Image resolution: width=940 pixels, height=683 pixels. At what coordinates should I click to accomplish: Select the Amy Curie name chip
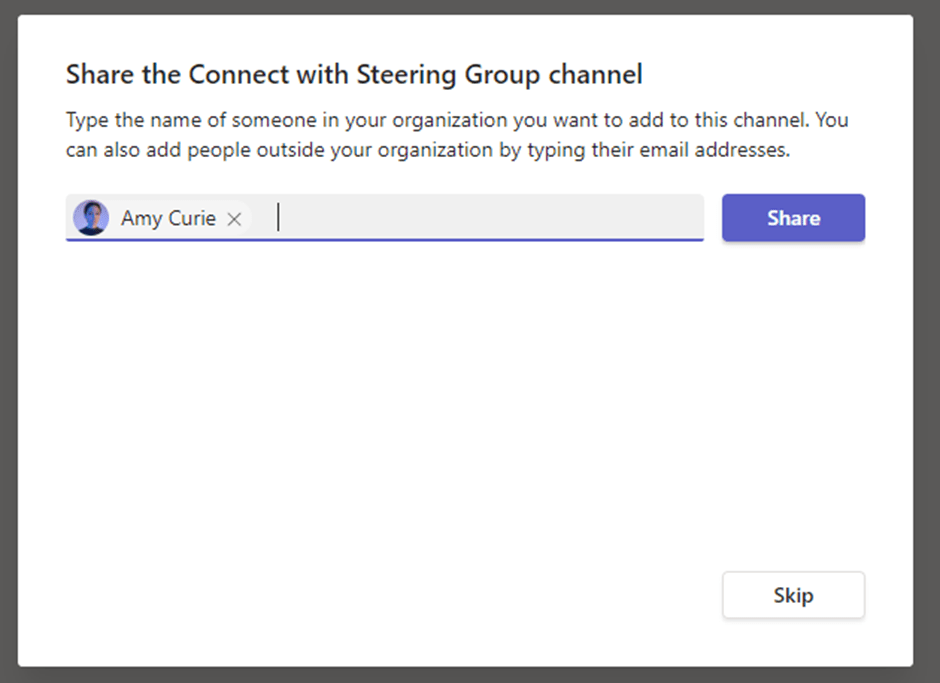168,218
